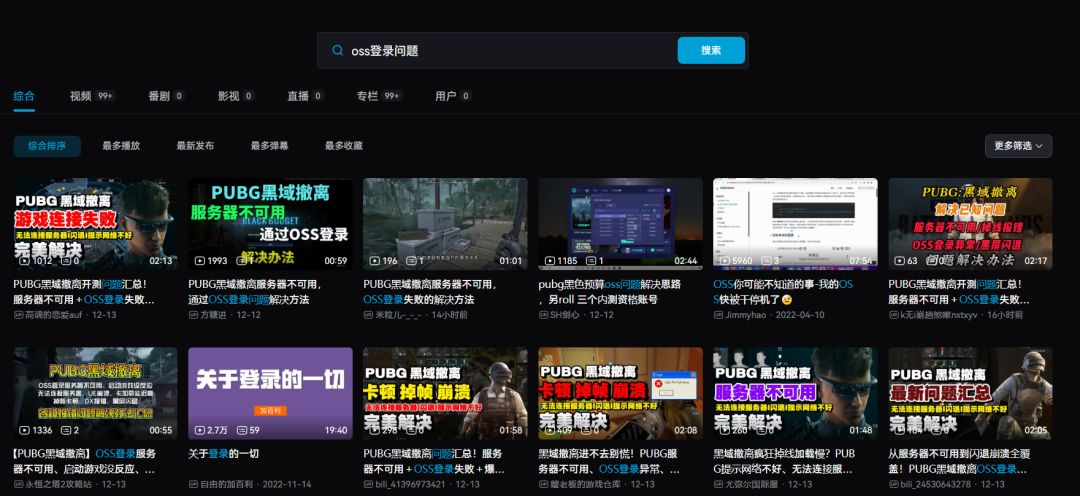Open title 从服务器不可用到闪退崩溃全覆盖
Viewport: 1080px width, 496px height.
pyautogui.click(x=959, y=462)
